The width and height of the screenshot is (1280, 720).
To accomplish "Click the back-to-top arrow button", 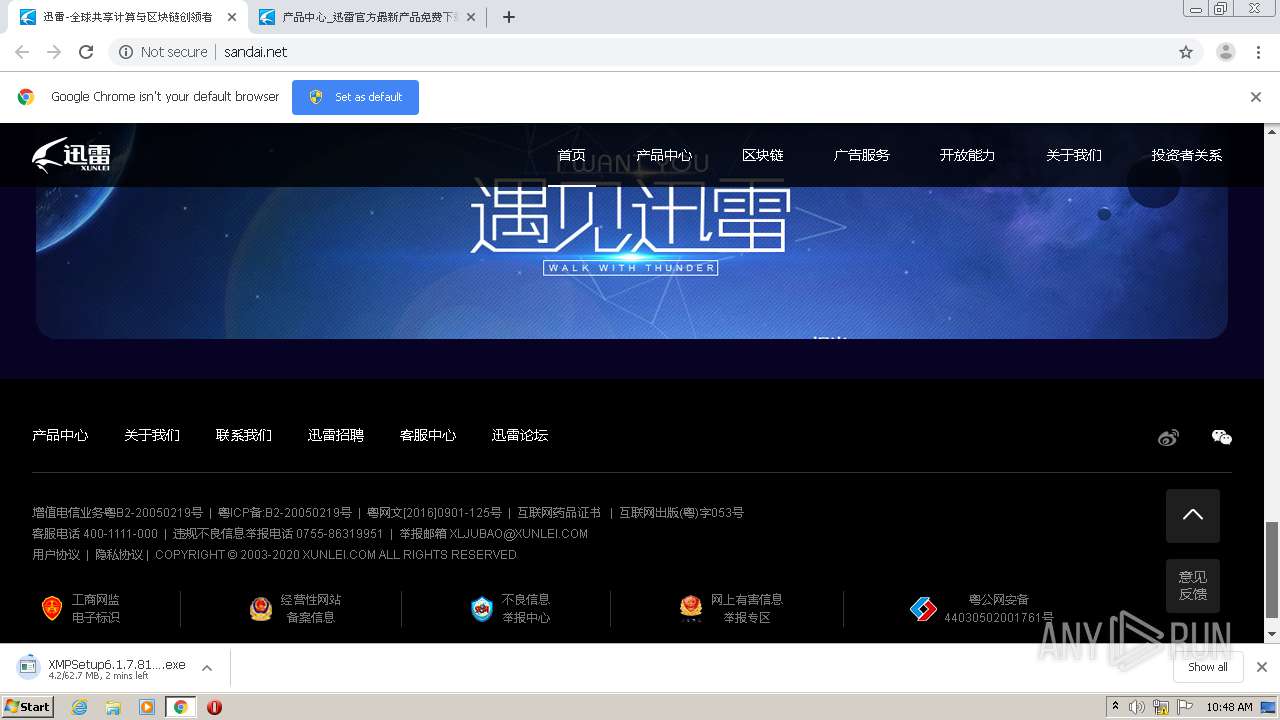I will (1193, 516).
